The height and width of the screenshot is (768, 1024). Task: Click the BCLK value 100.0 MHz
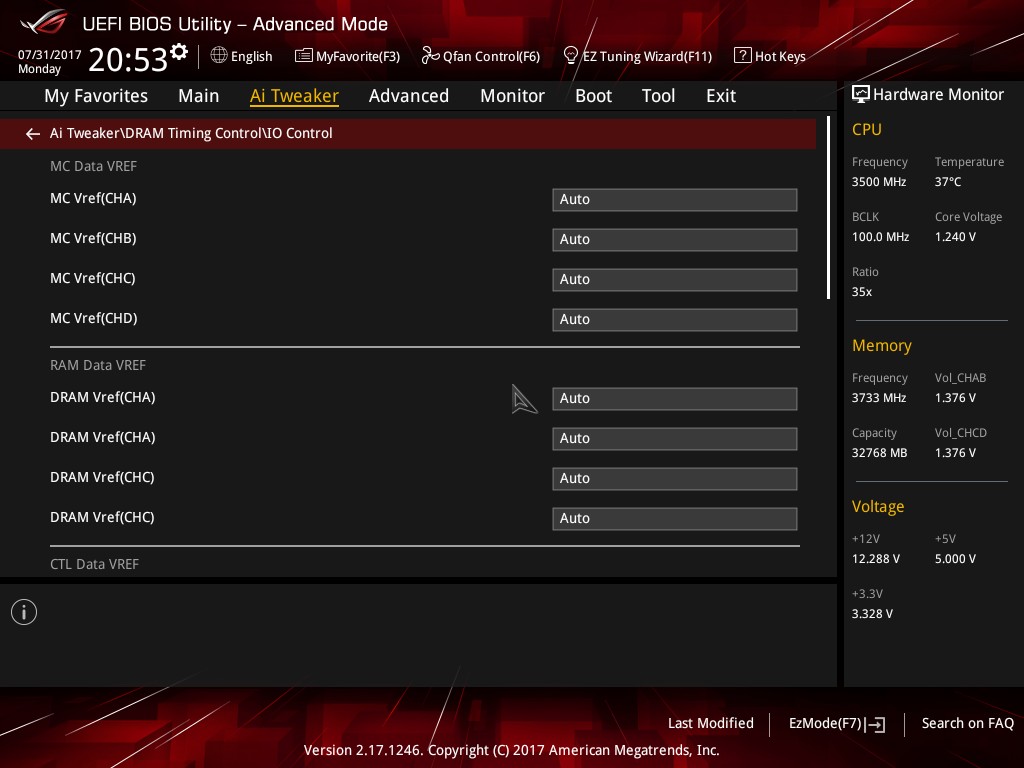point(880,237)
